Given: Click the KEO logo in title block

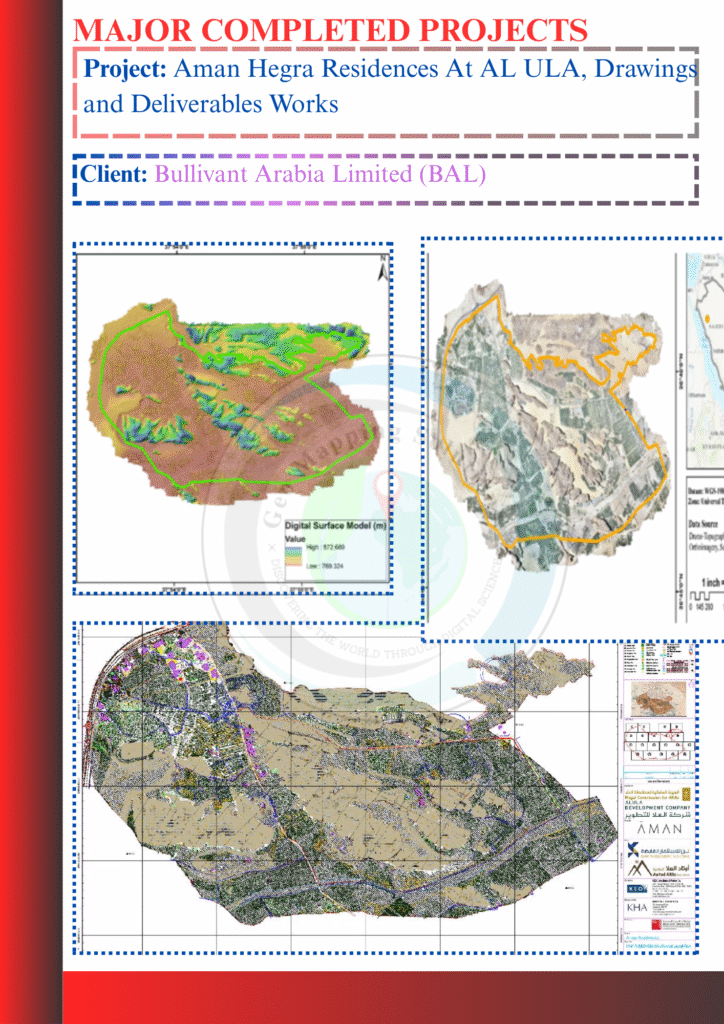Looking at the screenshot, I should (x=637, y=888).
